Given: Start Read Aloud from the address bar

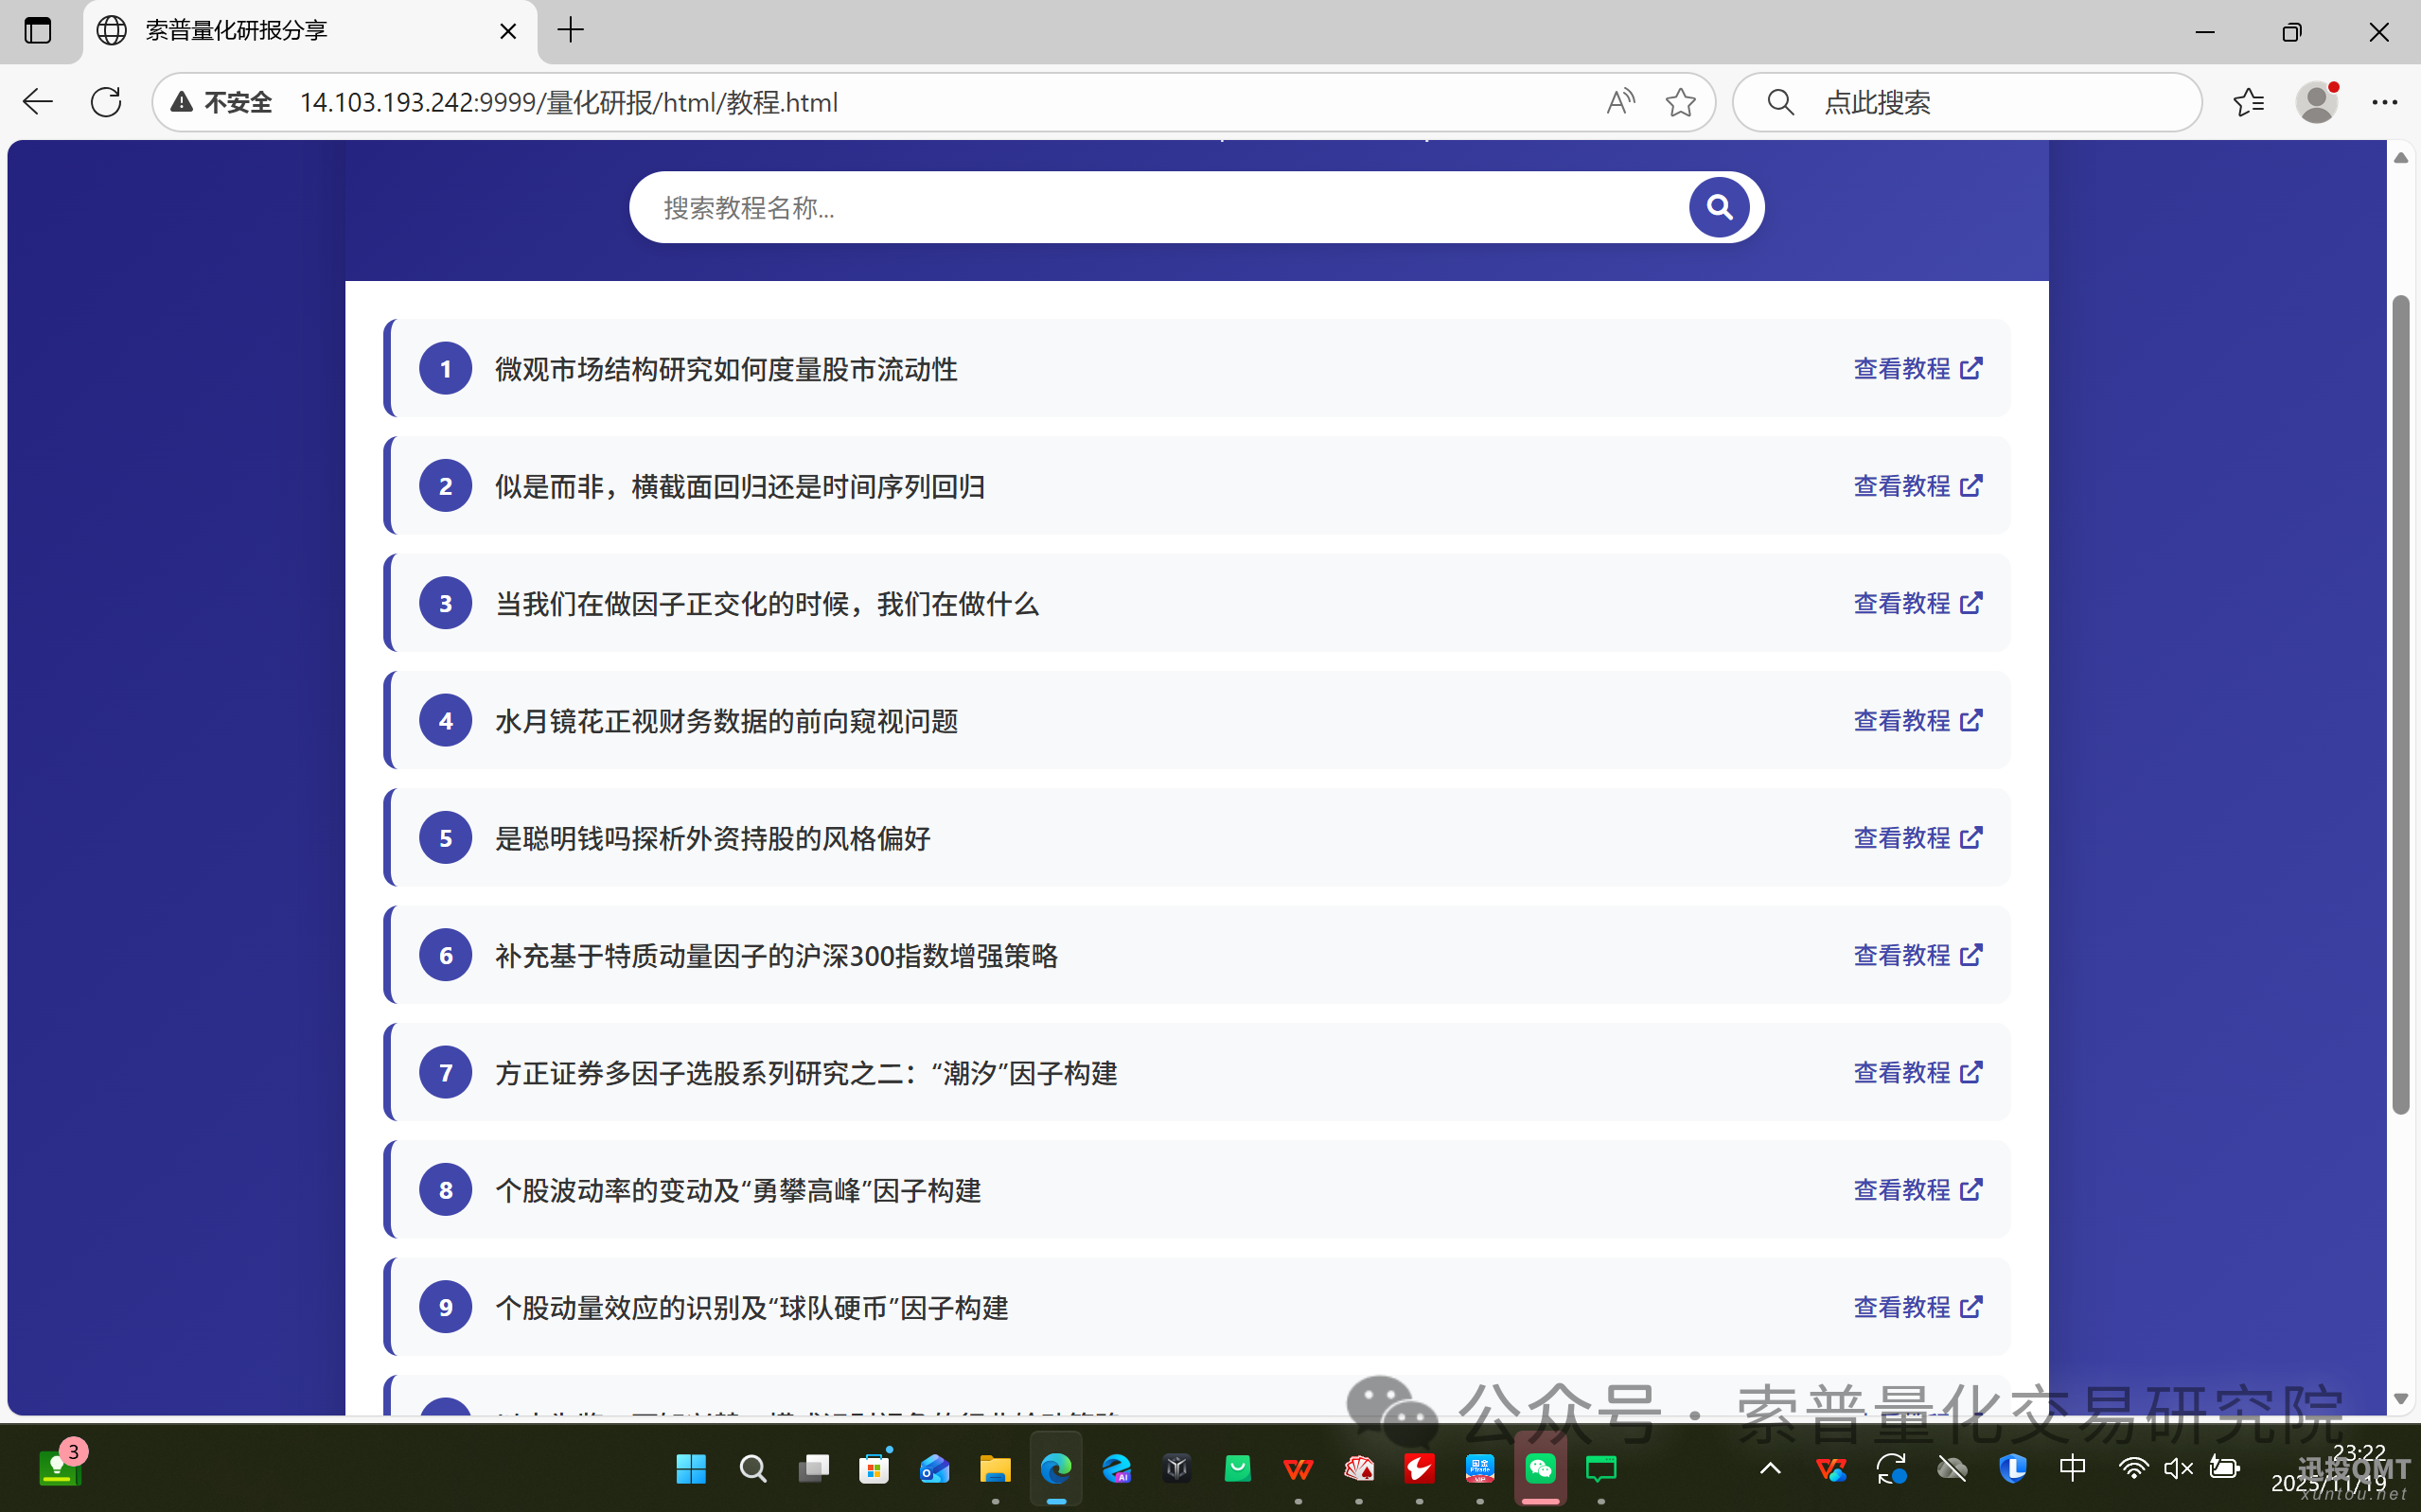Looking at the screenshot, I should (1620, 101).
